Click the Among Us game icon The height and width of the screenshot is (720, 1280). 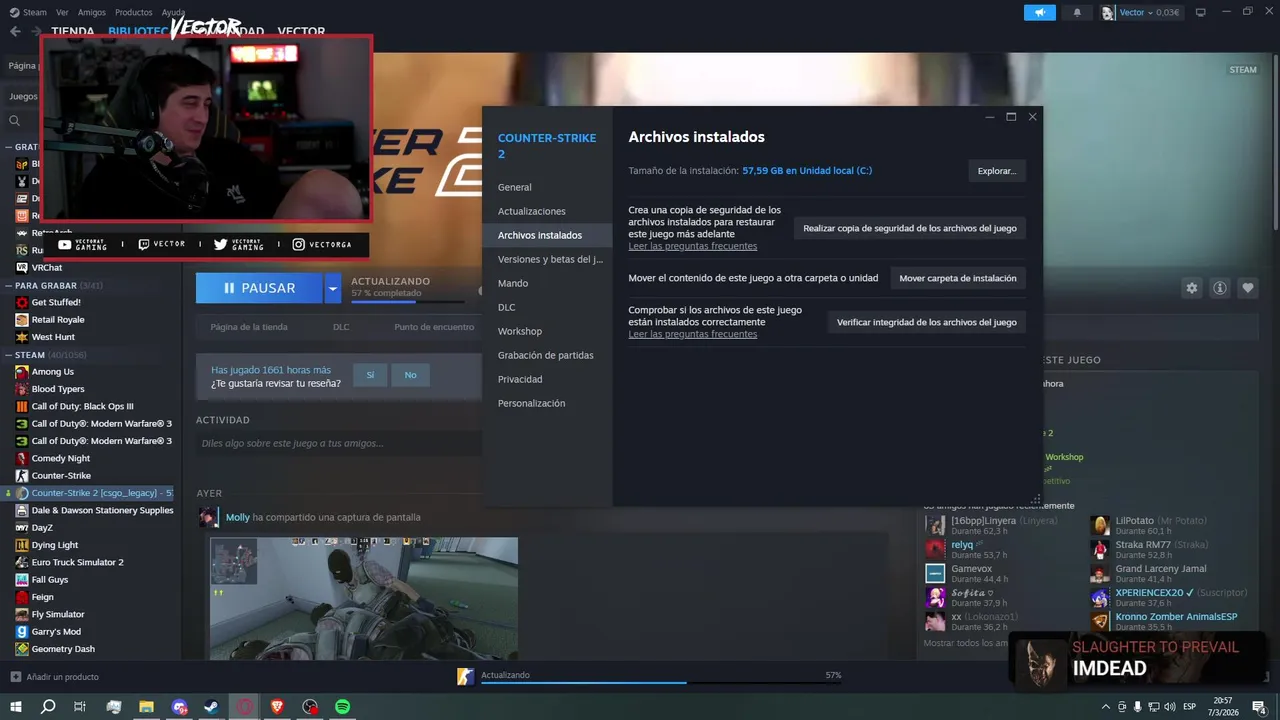[x=22, y=371]
